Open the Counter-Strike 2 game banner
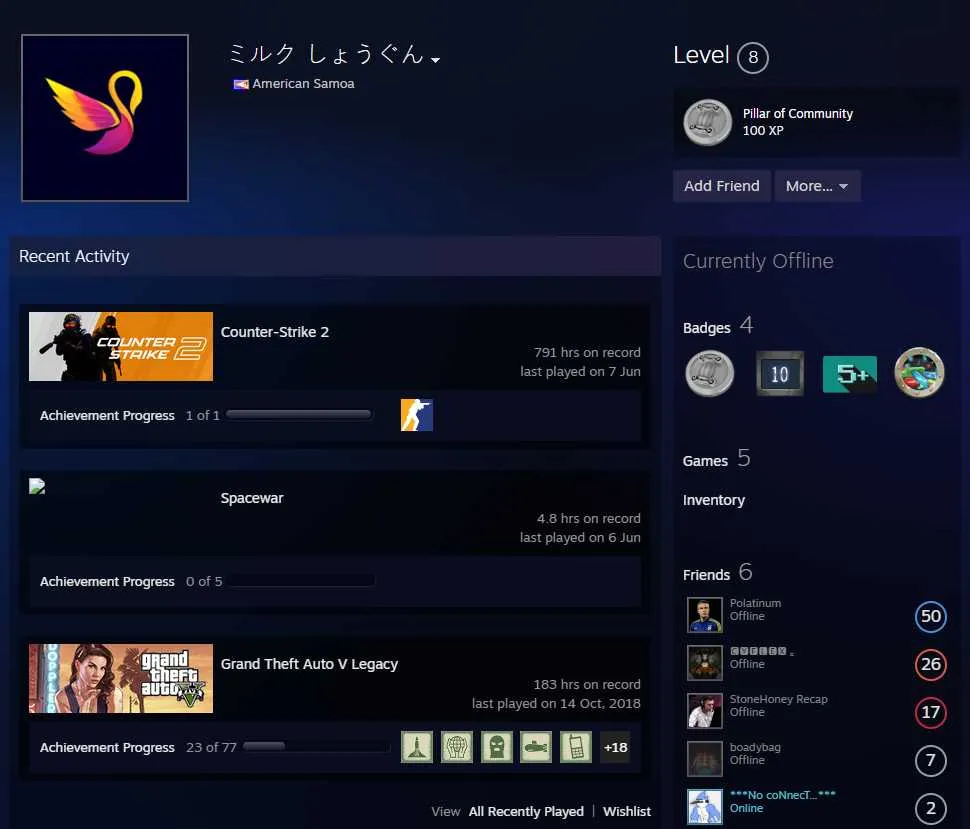This screenshot has height=829, width=970. (121, 346)
